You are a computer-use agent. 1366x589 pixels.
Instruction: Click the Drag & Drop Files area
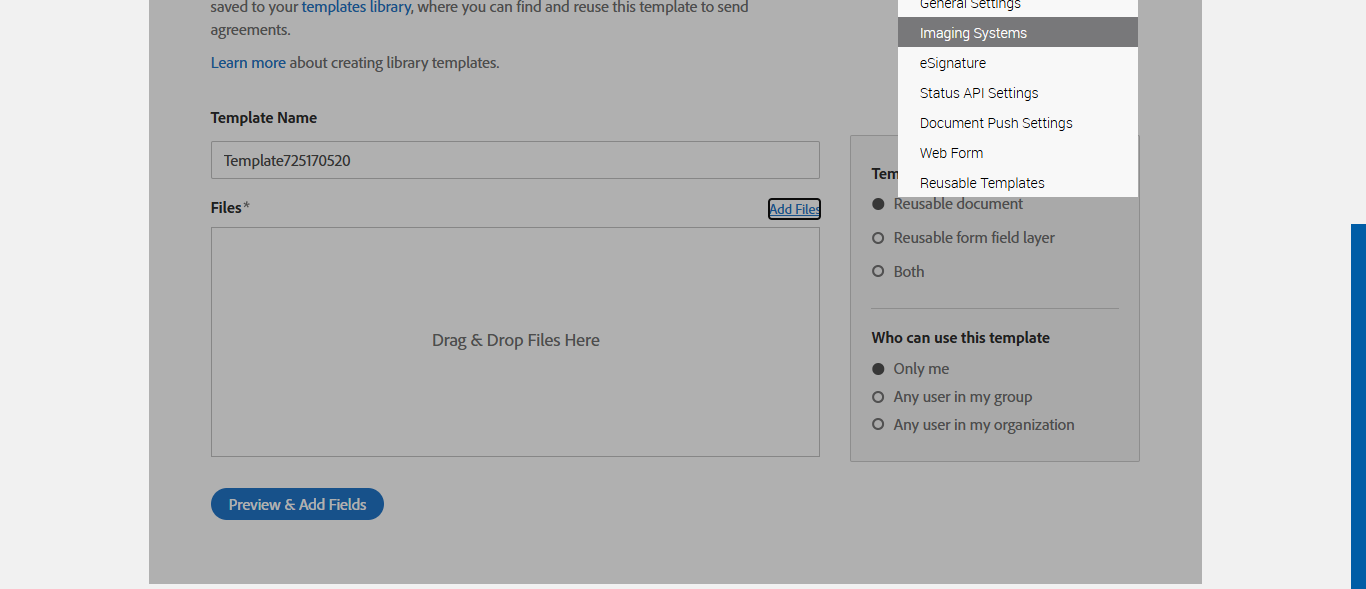point(515,341)
